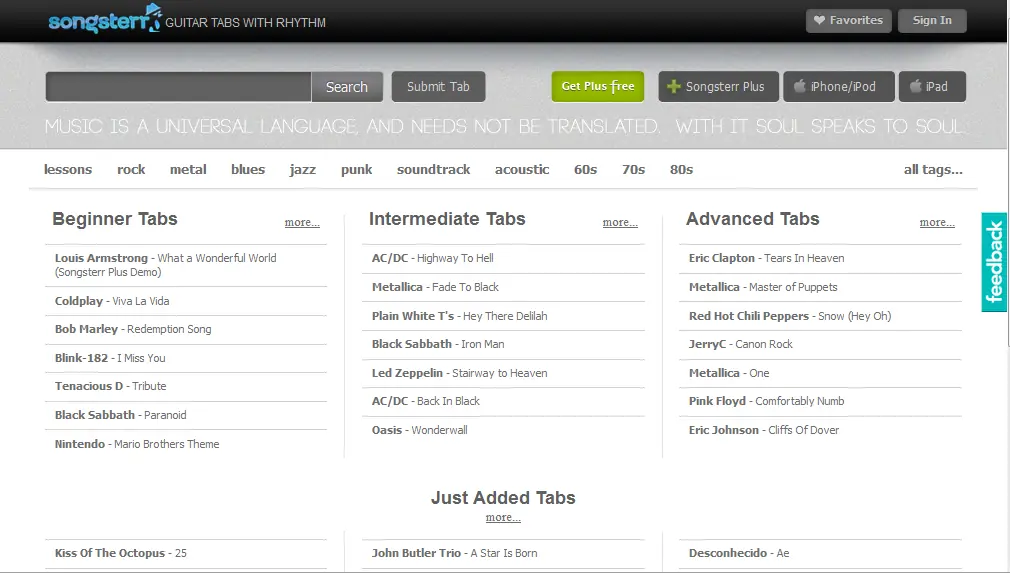Open John Butler Trio A Star Is Born
The image size is (1010, 573).
tap(454, 553)
